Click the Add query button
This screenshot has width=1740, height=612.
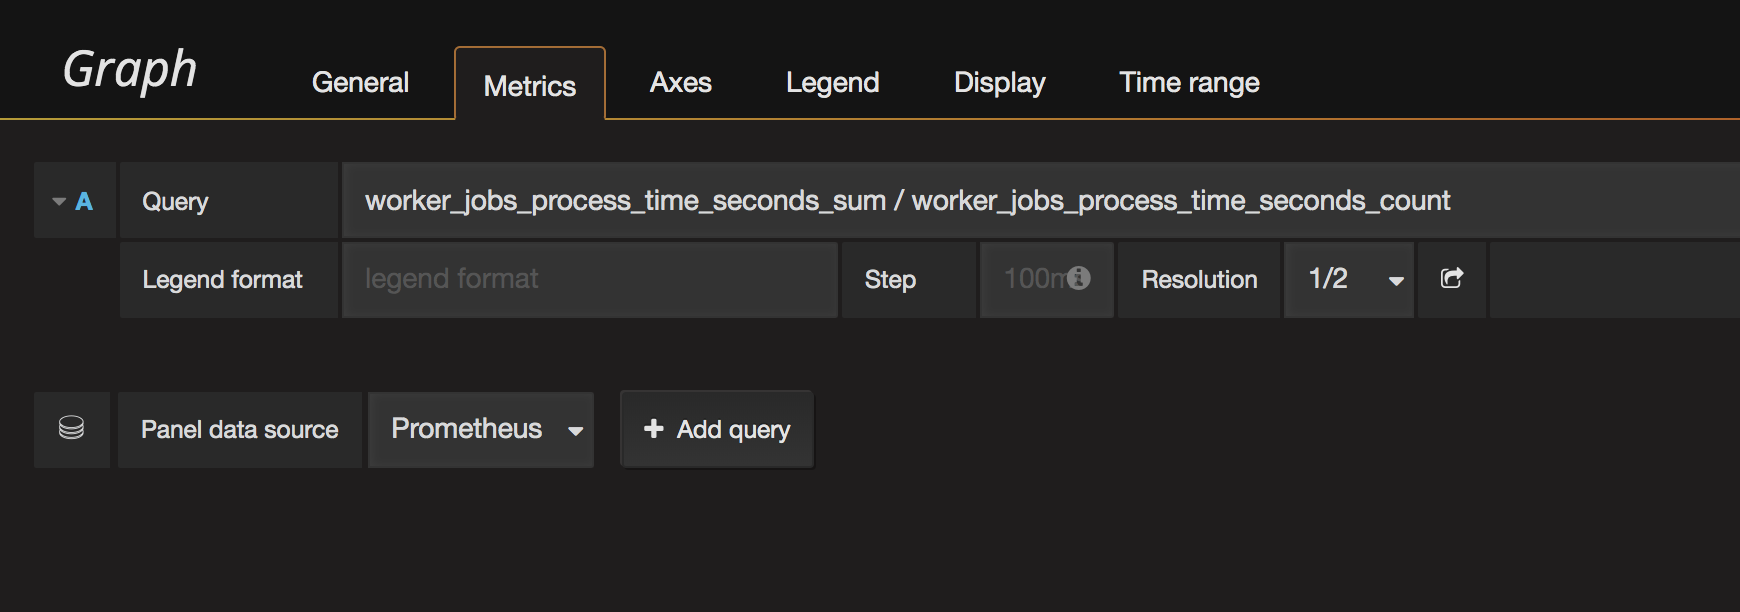coord(717,429)
